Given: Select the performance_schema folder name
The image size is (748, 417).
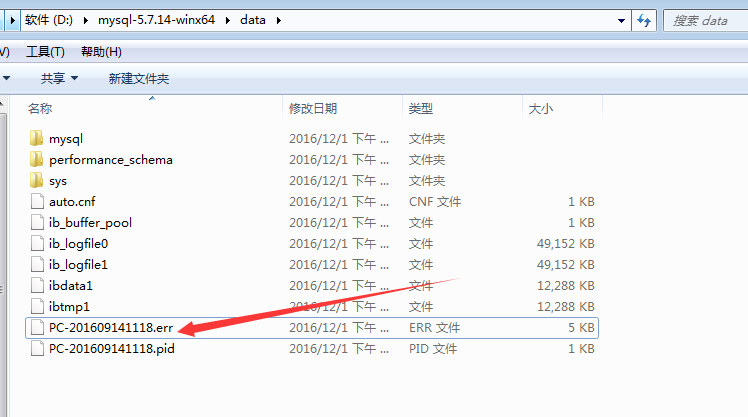Looking at the screenshot, I should (111, 160).
